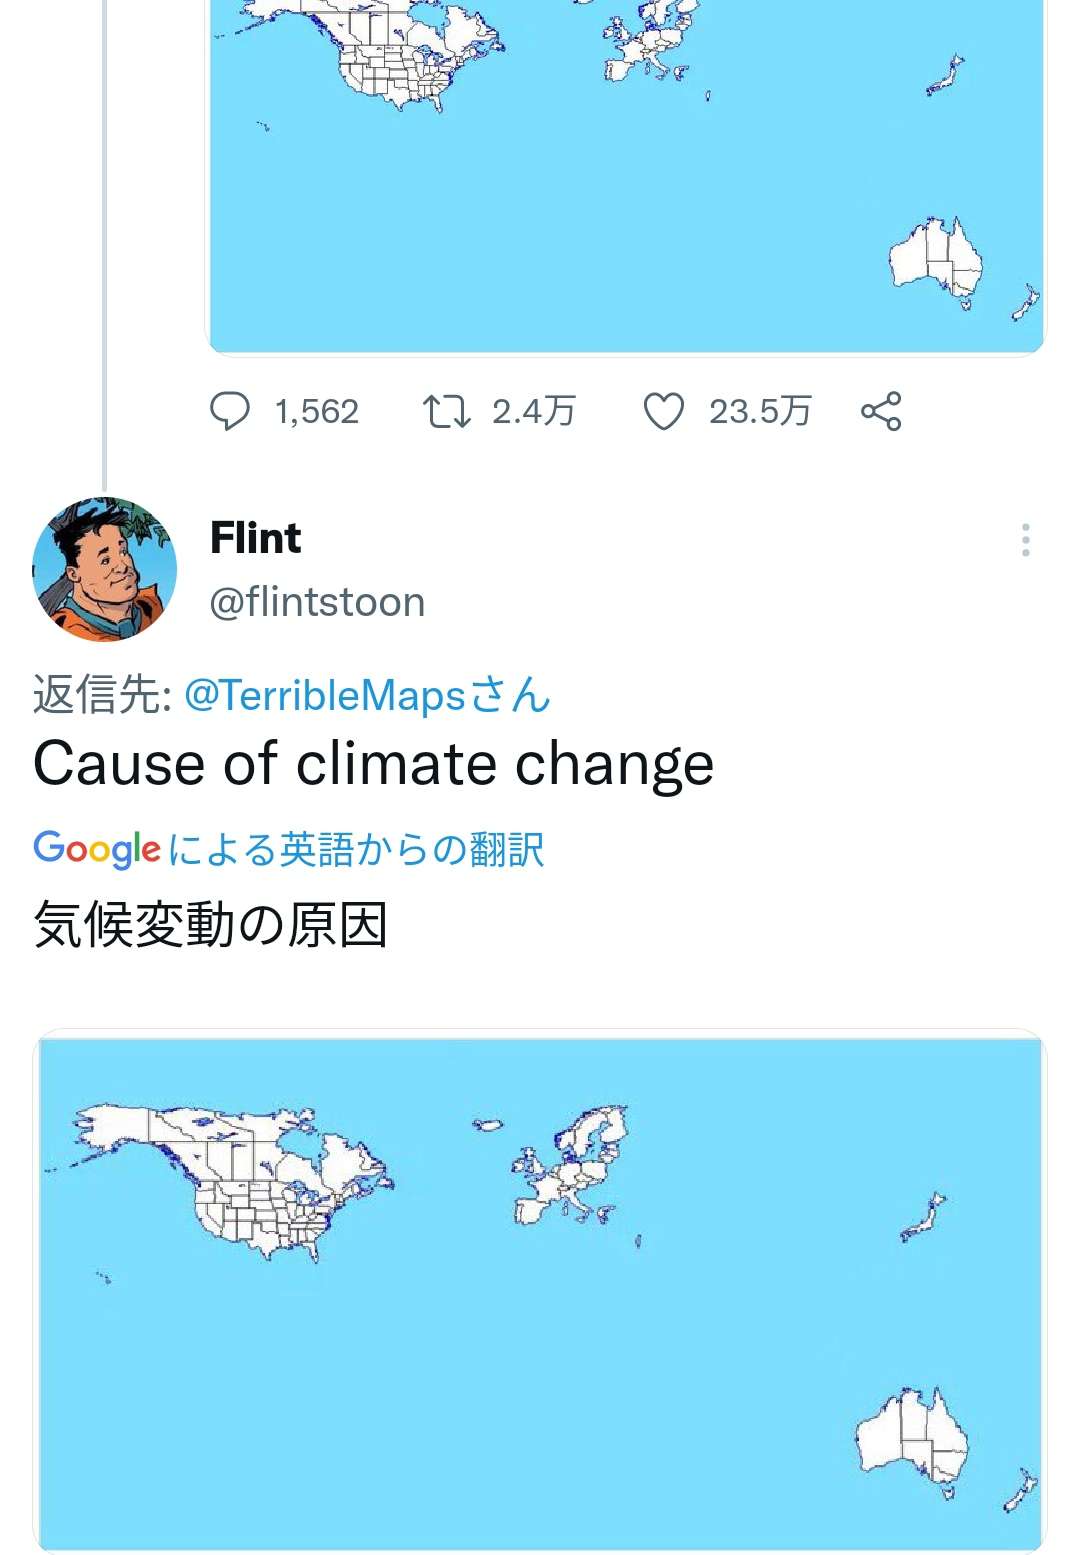Tap the share network icon beside the like count
This screenshot has width=1080, height=1555.
coord(879,409)
